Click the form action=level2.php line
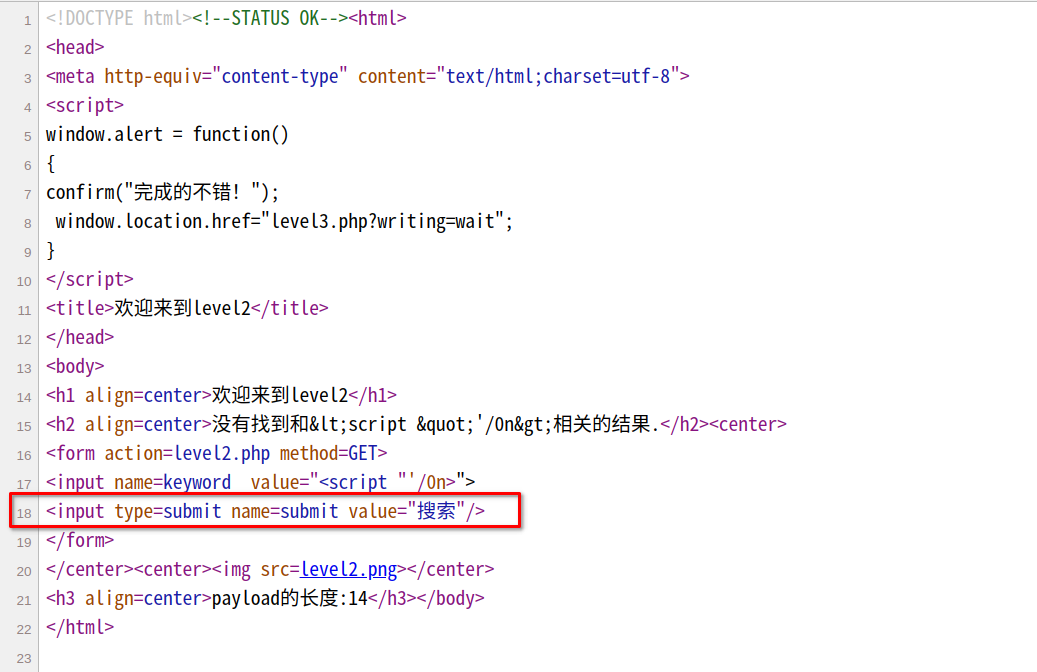This screenshot has width=1037, height=672. point(216,453)
